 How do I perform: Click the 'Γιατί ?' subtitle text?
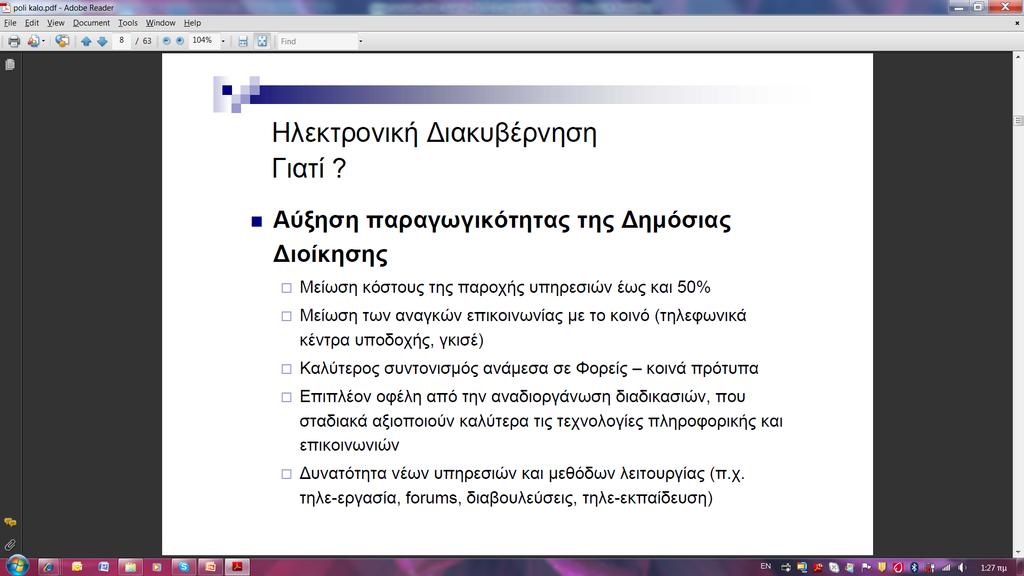coord(309,169)
